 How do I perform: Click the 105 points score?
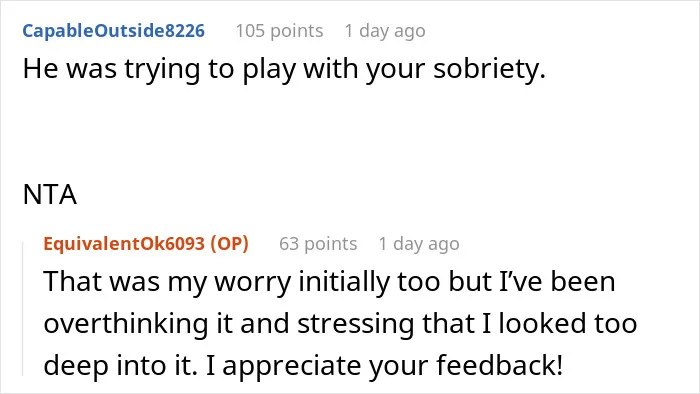[279, 31]
